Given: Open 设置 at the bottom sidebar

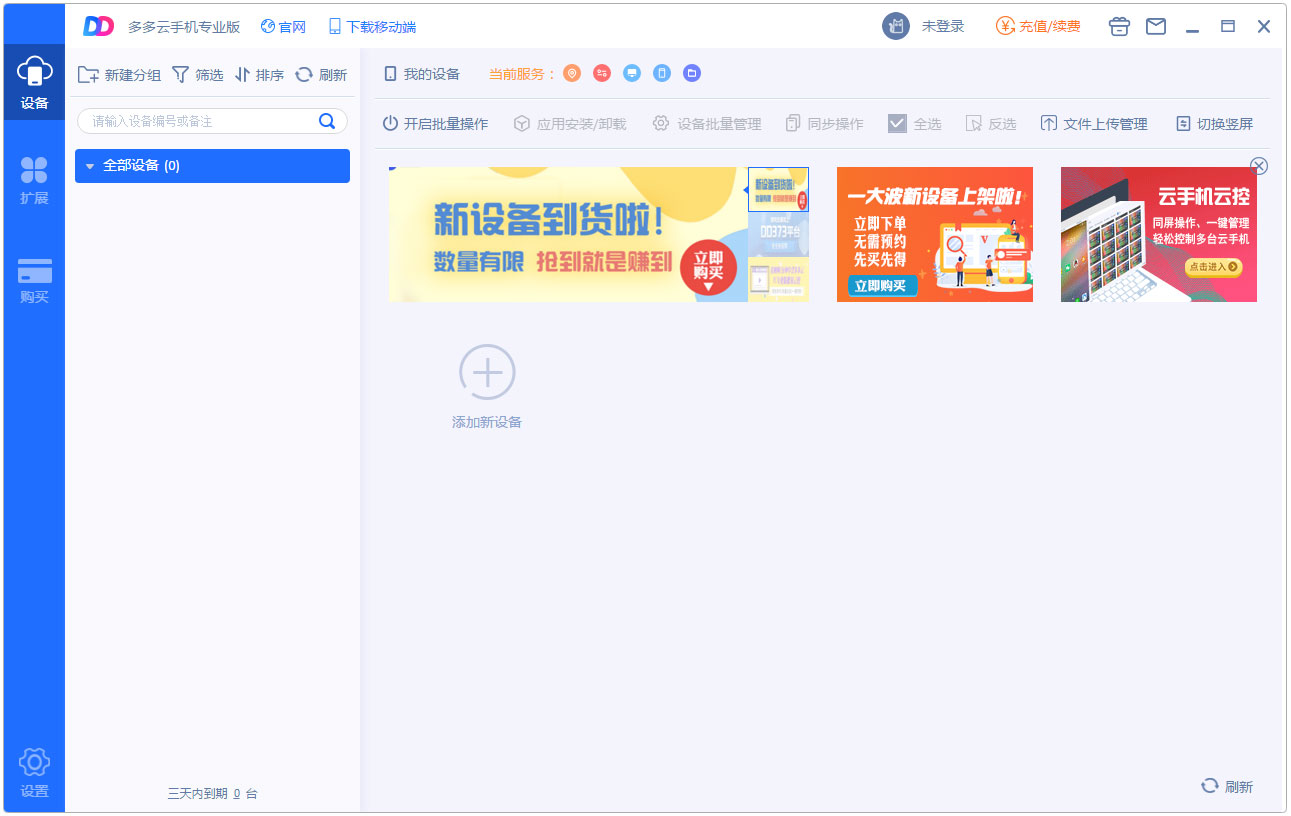Looking at the screenshot, I should [34, 772].
